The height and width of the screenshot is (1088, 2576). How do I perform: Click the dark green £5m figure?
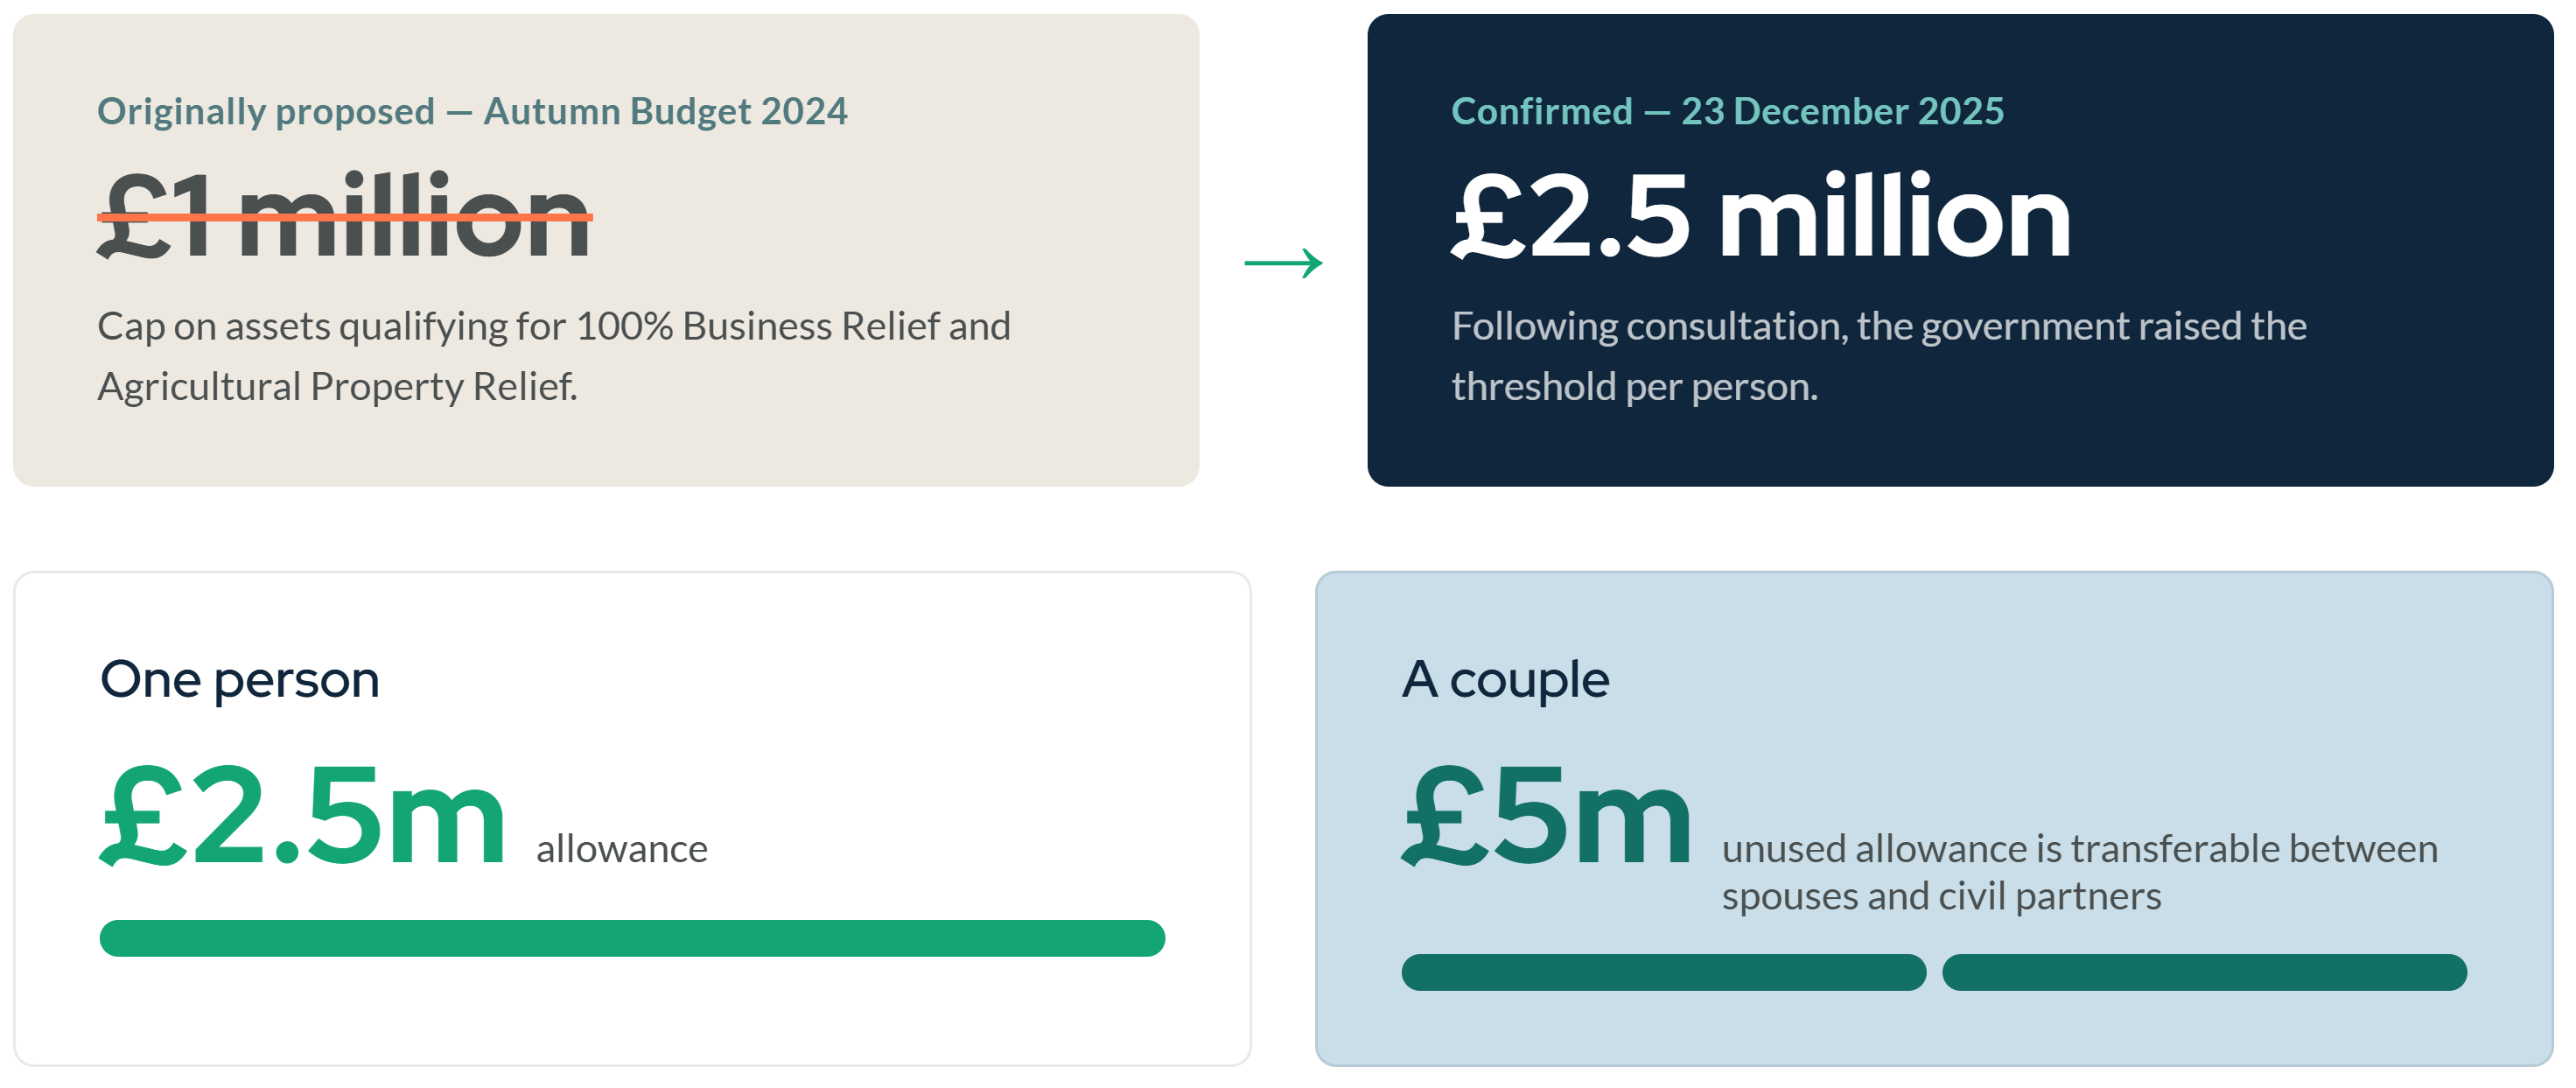[1547, 815]
